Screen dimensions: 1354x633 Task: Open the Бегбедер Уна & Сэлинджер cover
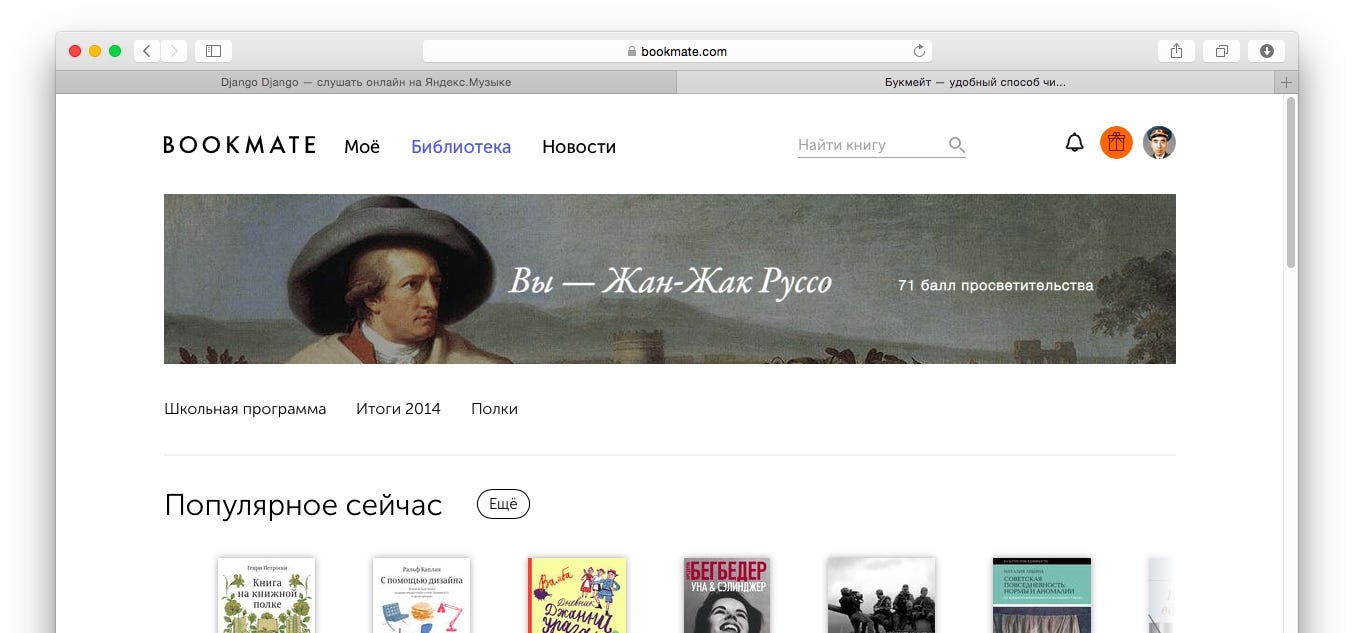pos(727,595)
